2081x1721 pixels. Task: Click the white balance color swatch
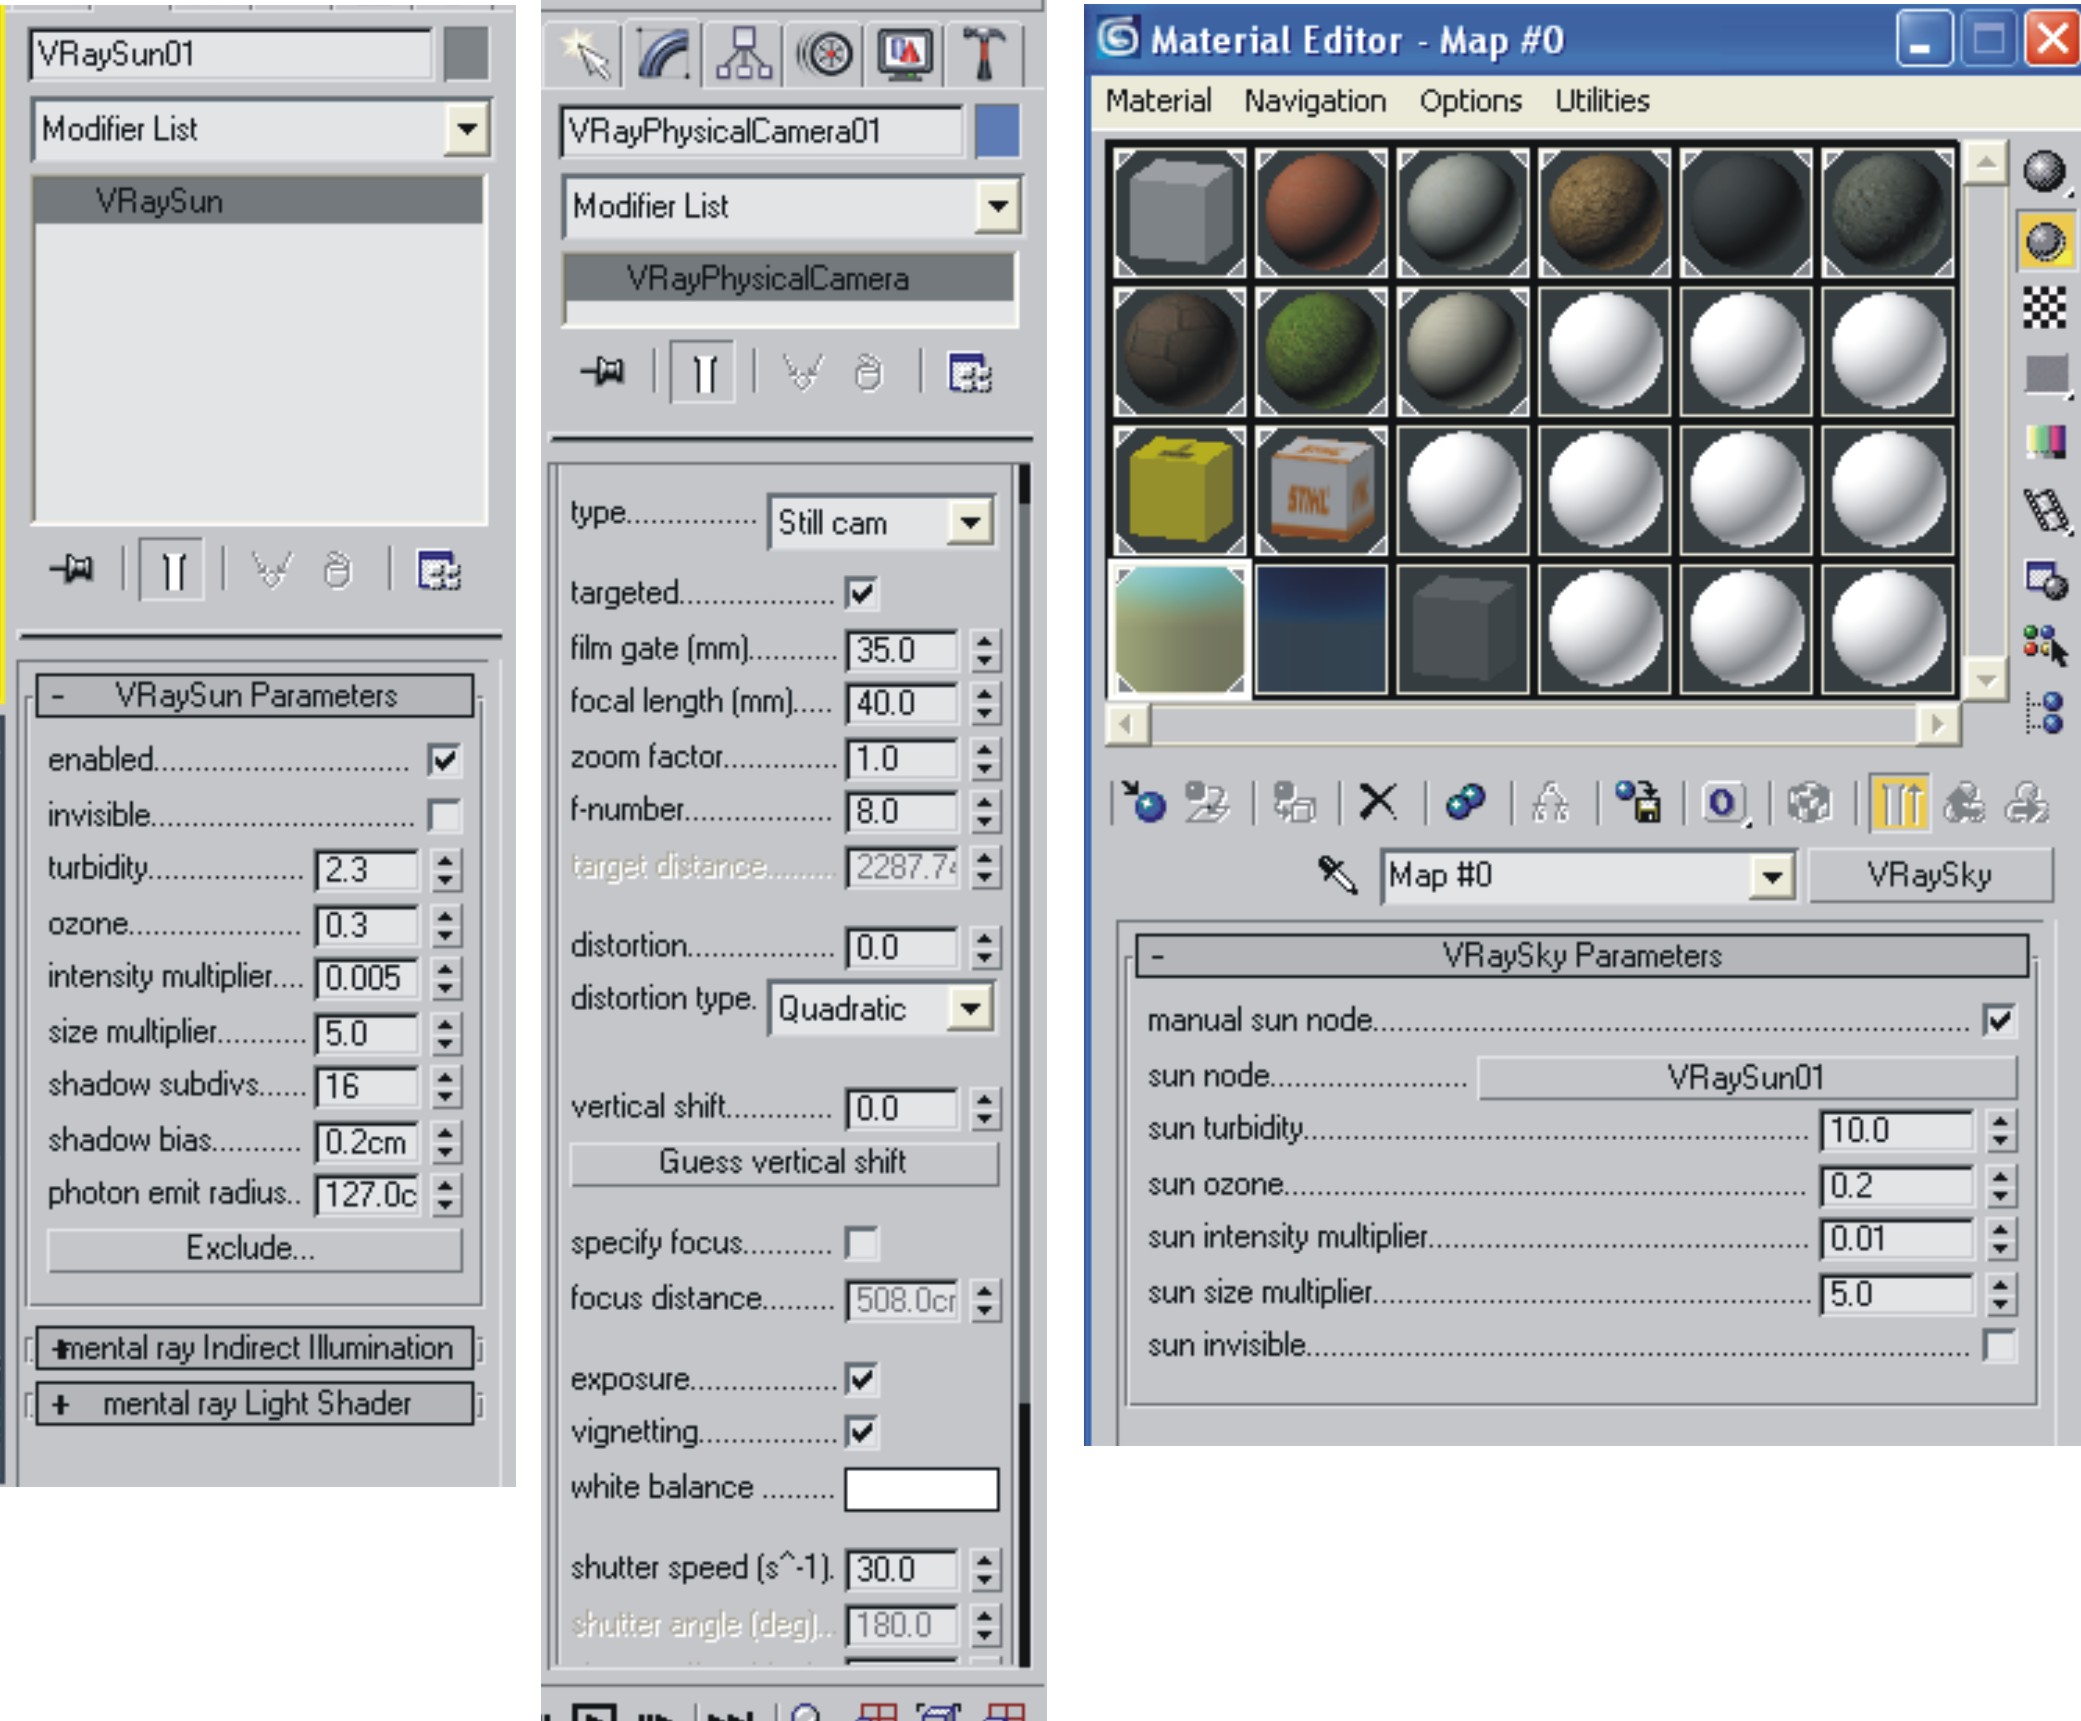921,1488
